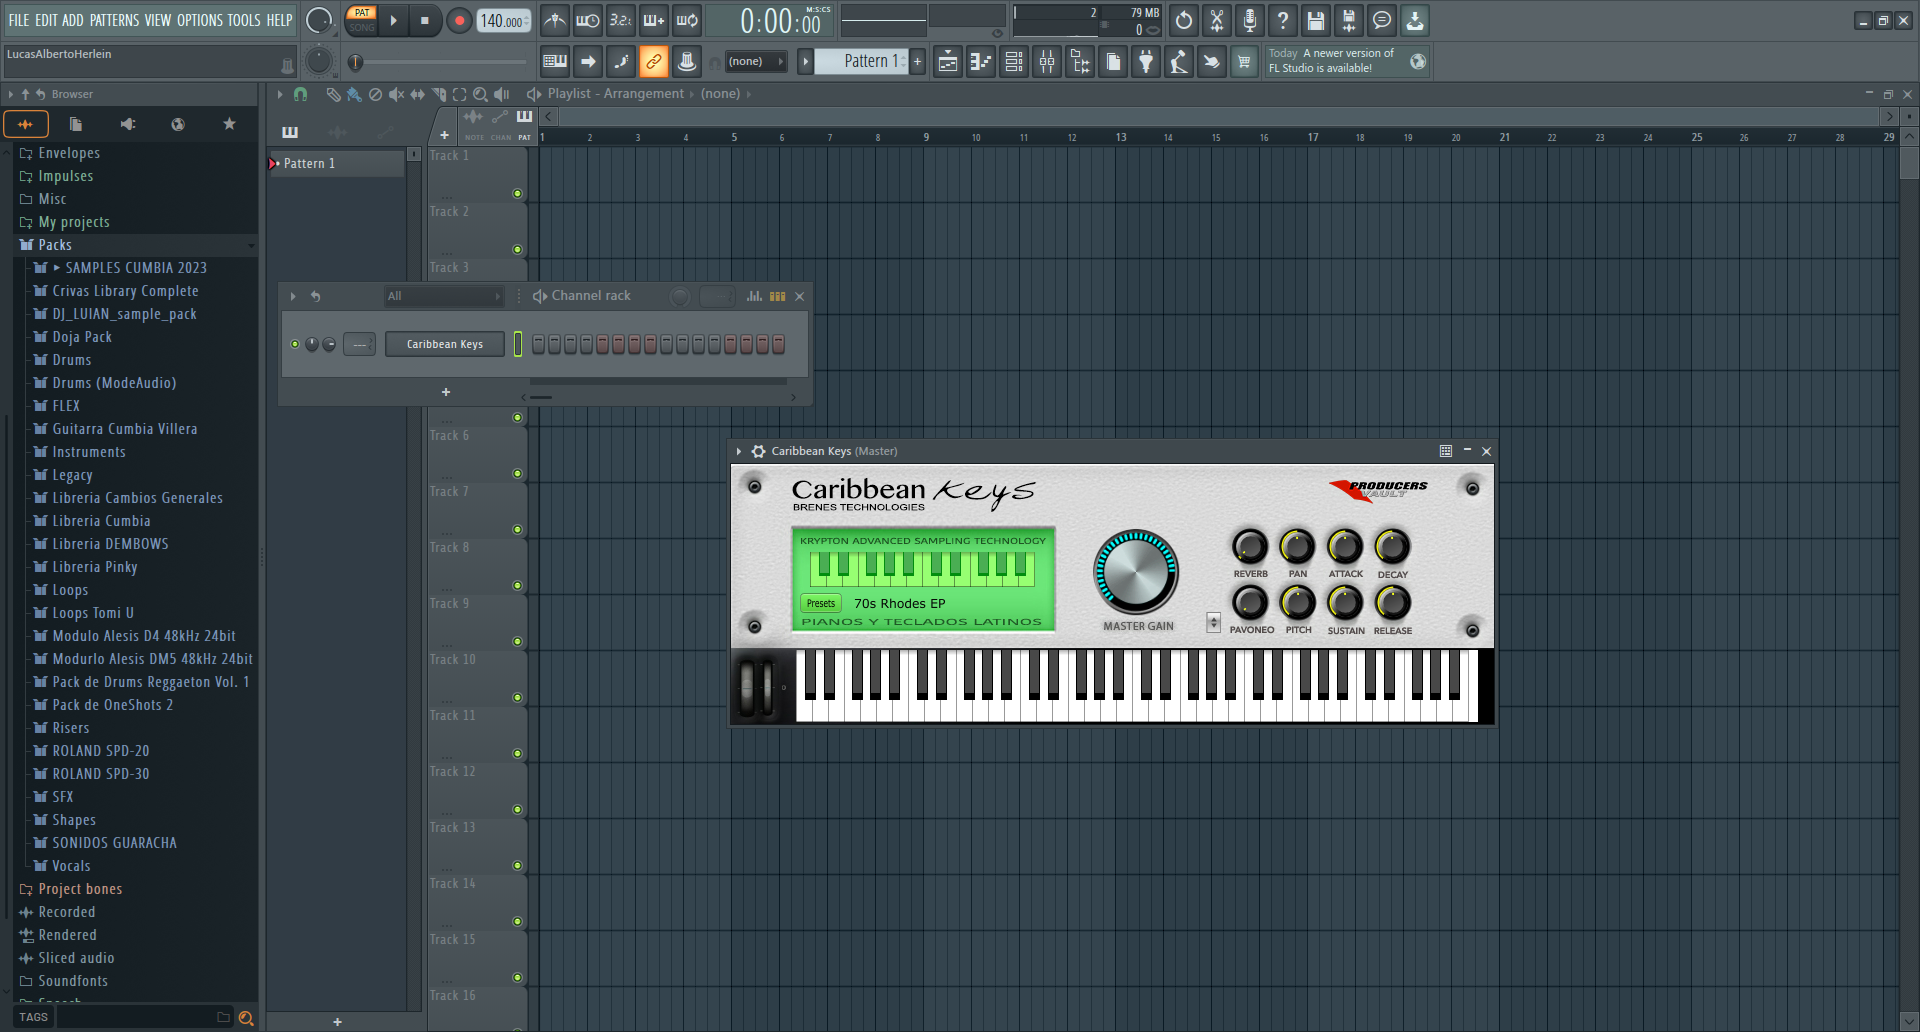Stop playback with the stop button
The width and height of the screenshot is (1920, 1032).
[424, 20]
